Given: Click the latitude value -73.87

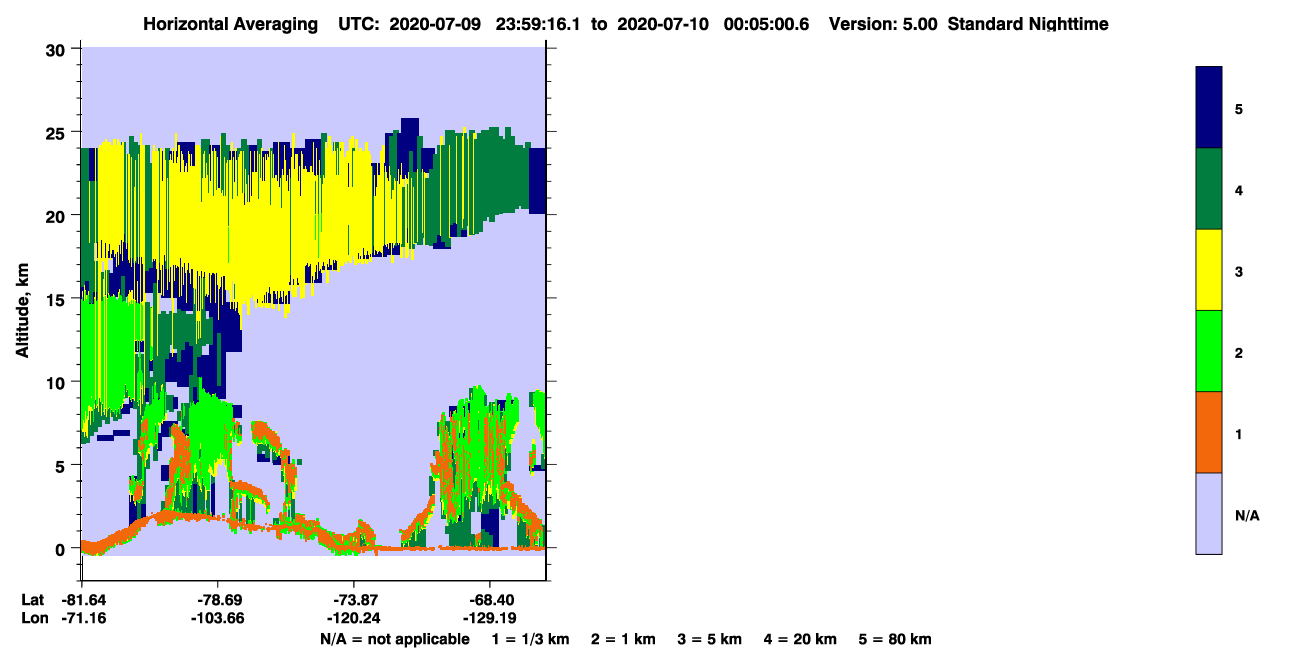Looking at the screenshot, I should pyautogui.click(x=354, y=600).
